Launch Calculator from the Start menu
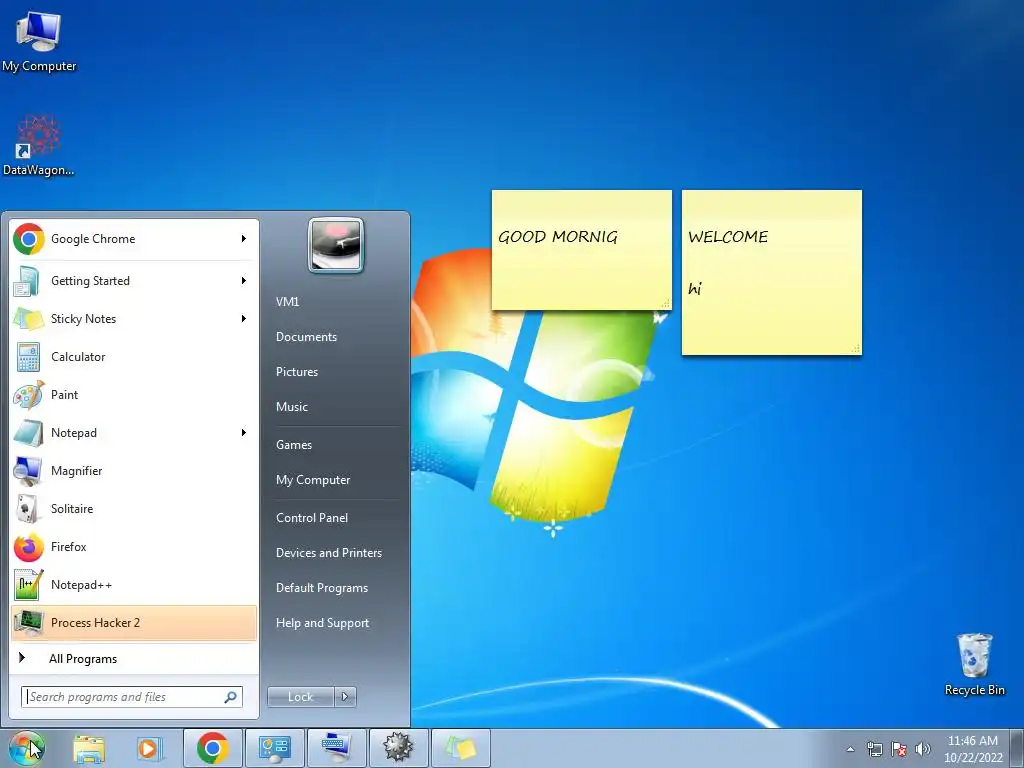Image resolution: width=1024 pixels, height=768 pixels. pyautogui.click(x=134, y=357)
